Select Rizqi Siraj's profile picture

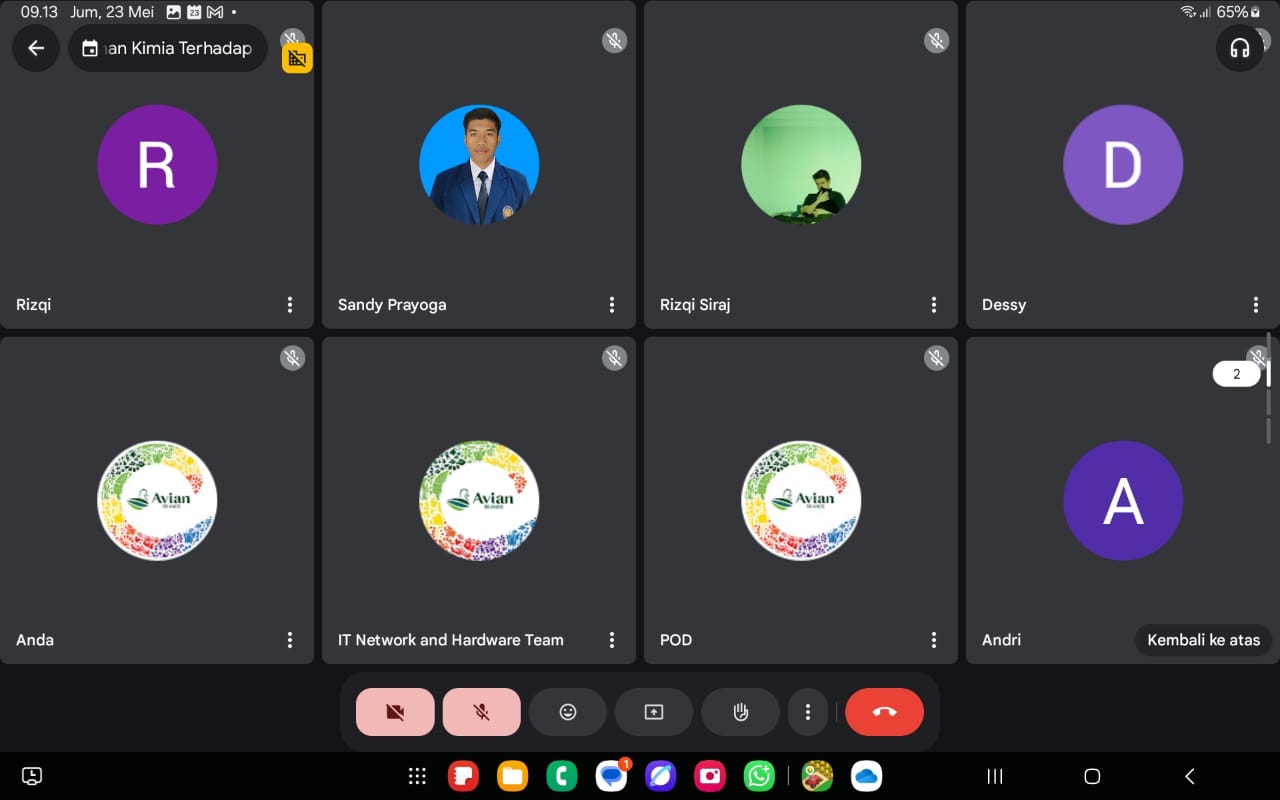tap(800, 164)
